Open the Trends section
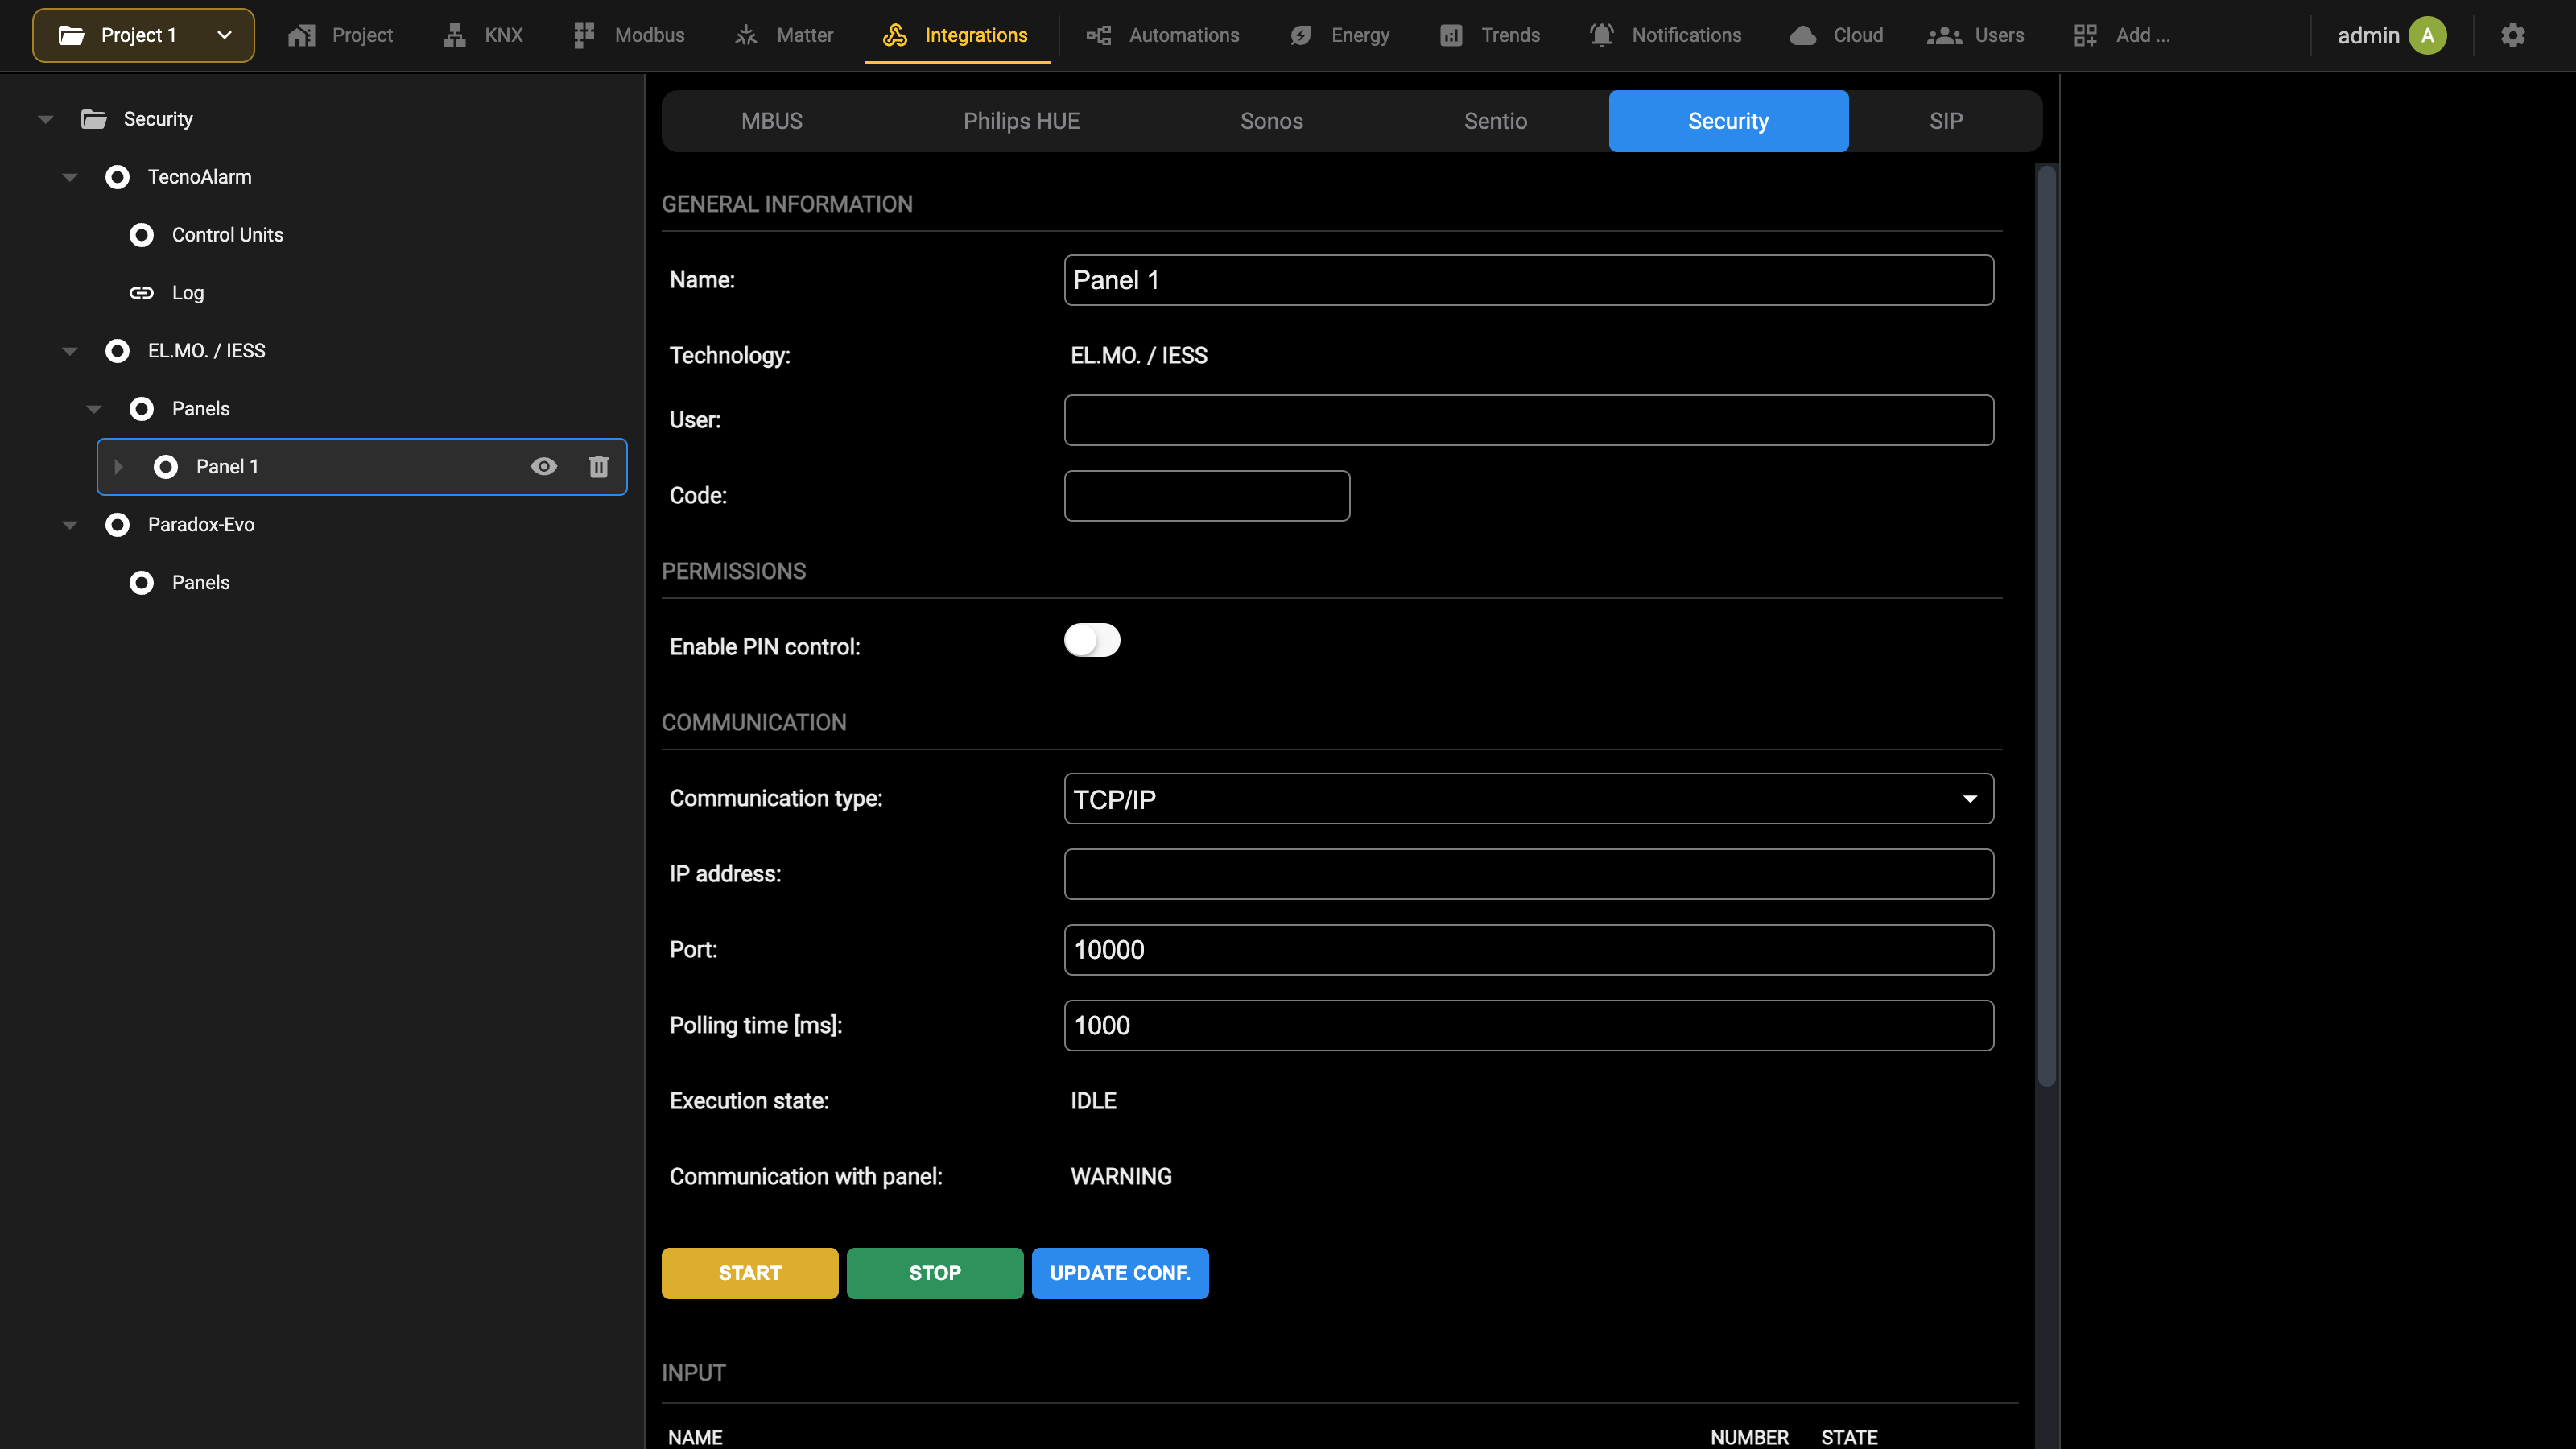This screenshot has width=2576, height=1449. pos(1490,35)
